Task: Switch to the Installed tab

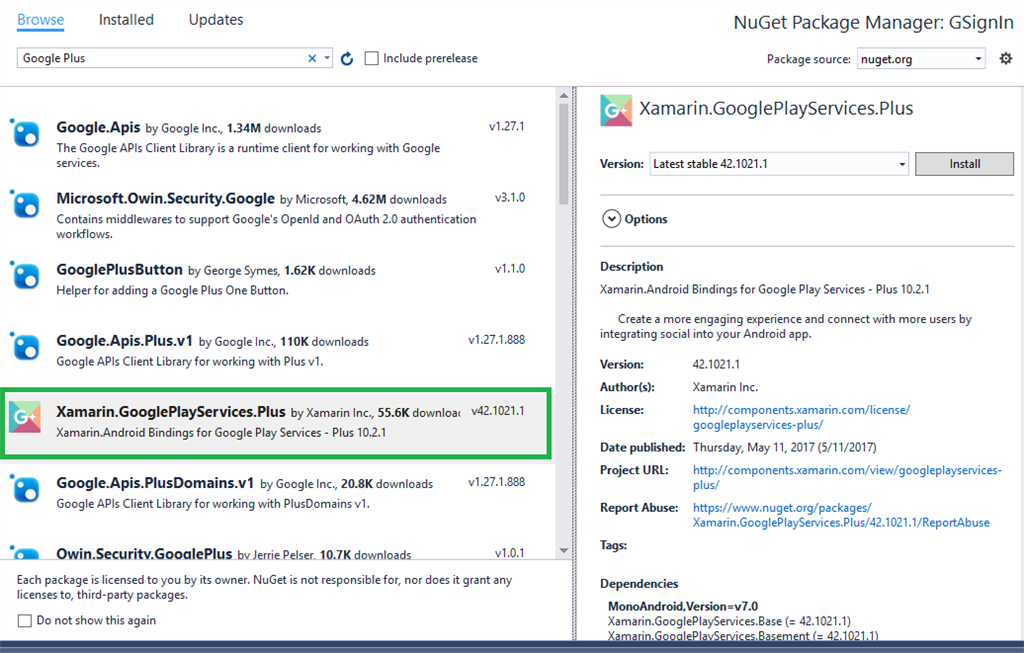Action: 126,20
